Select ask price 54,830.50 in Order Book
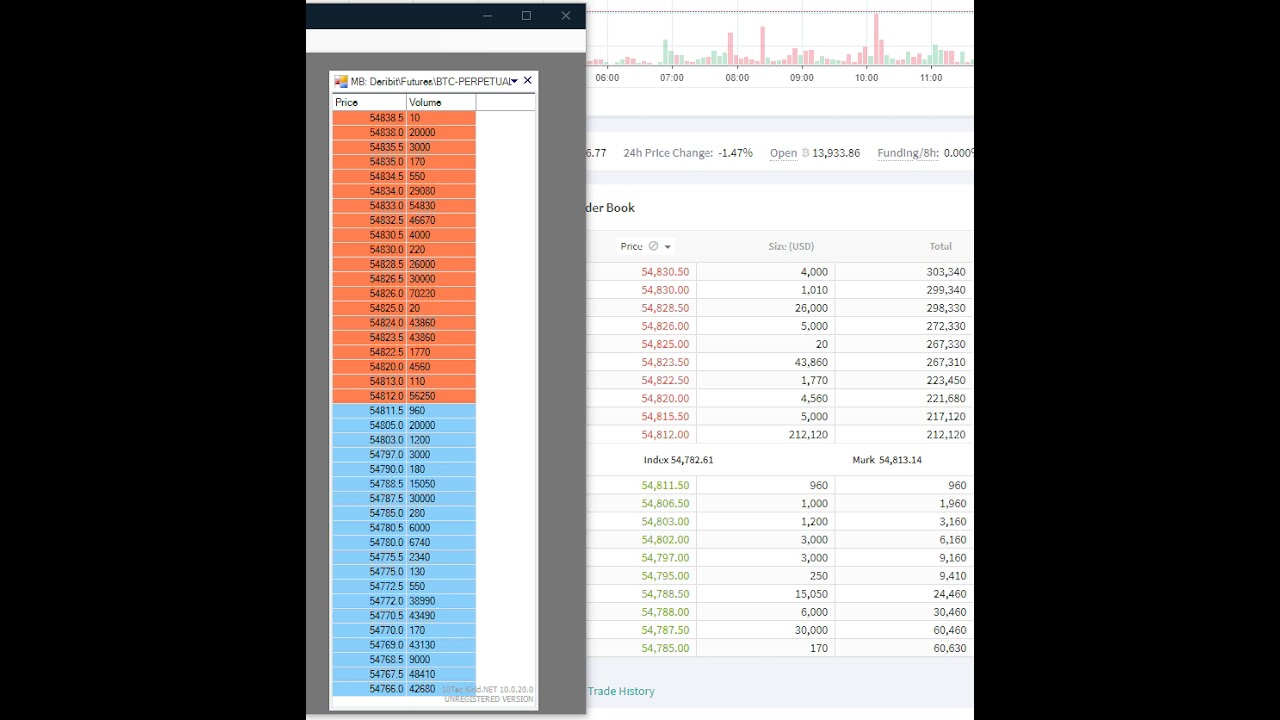Image resolution: width=1280 pixels, height=720 pixels. coord(665,272)
